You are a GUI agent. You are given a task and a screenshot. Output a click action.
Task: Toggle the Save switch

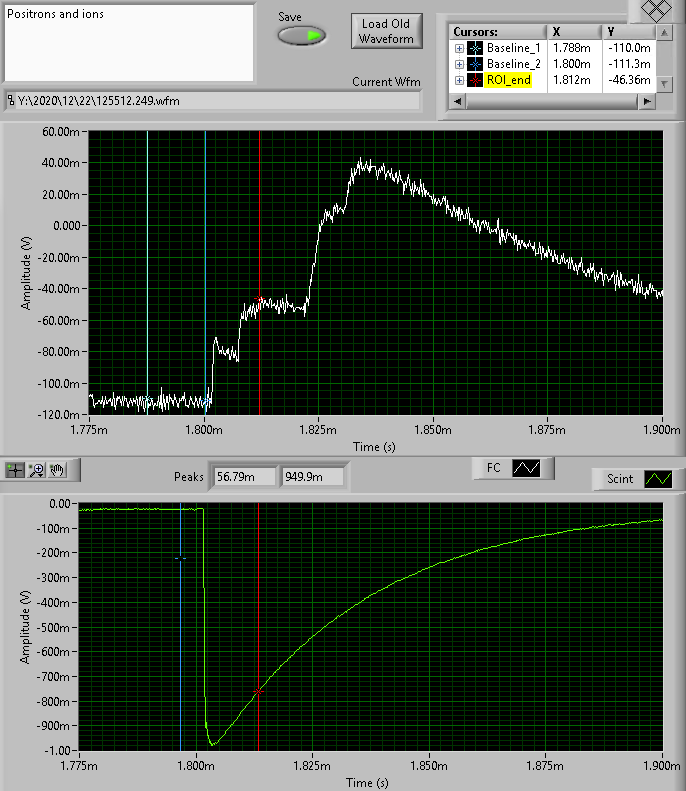301,36
